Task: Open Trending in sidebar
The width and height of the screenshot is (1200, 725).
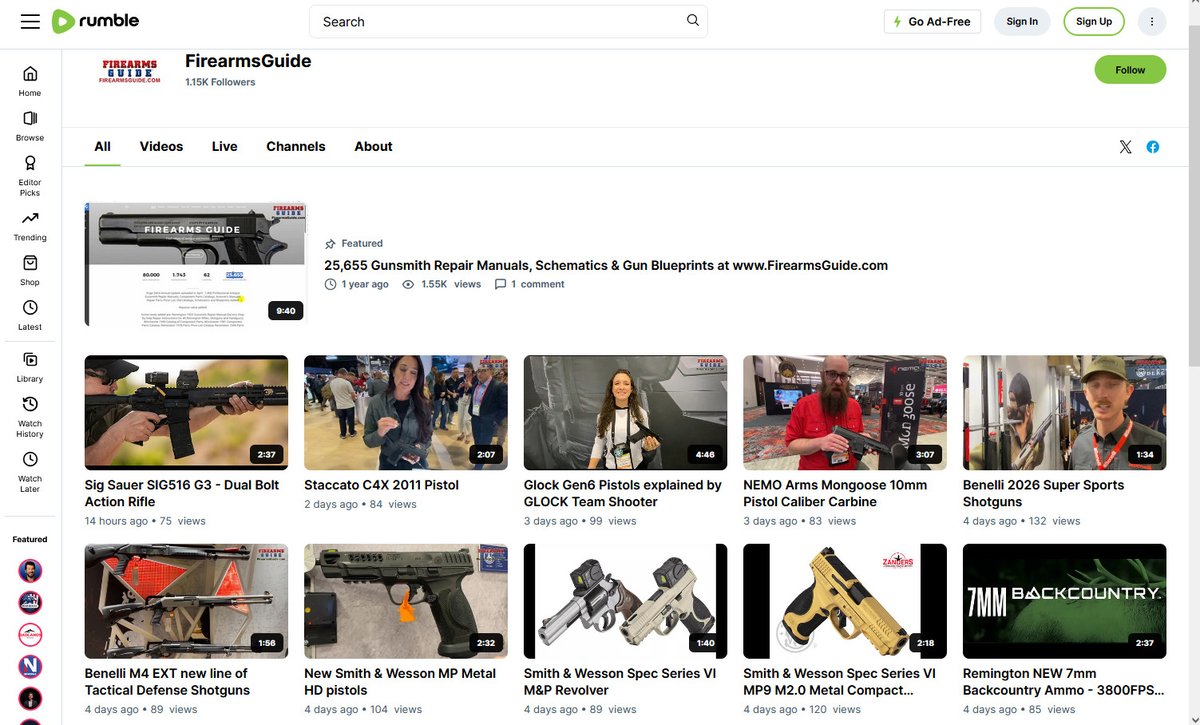Action: point(30,226)
